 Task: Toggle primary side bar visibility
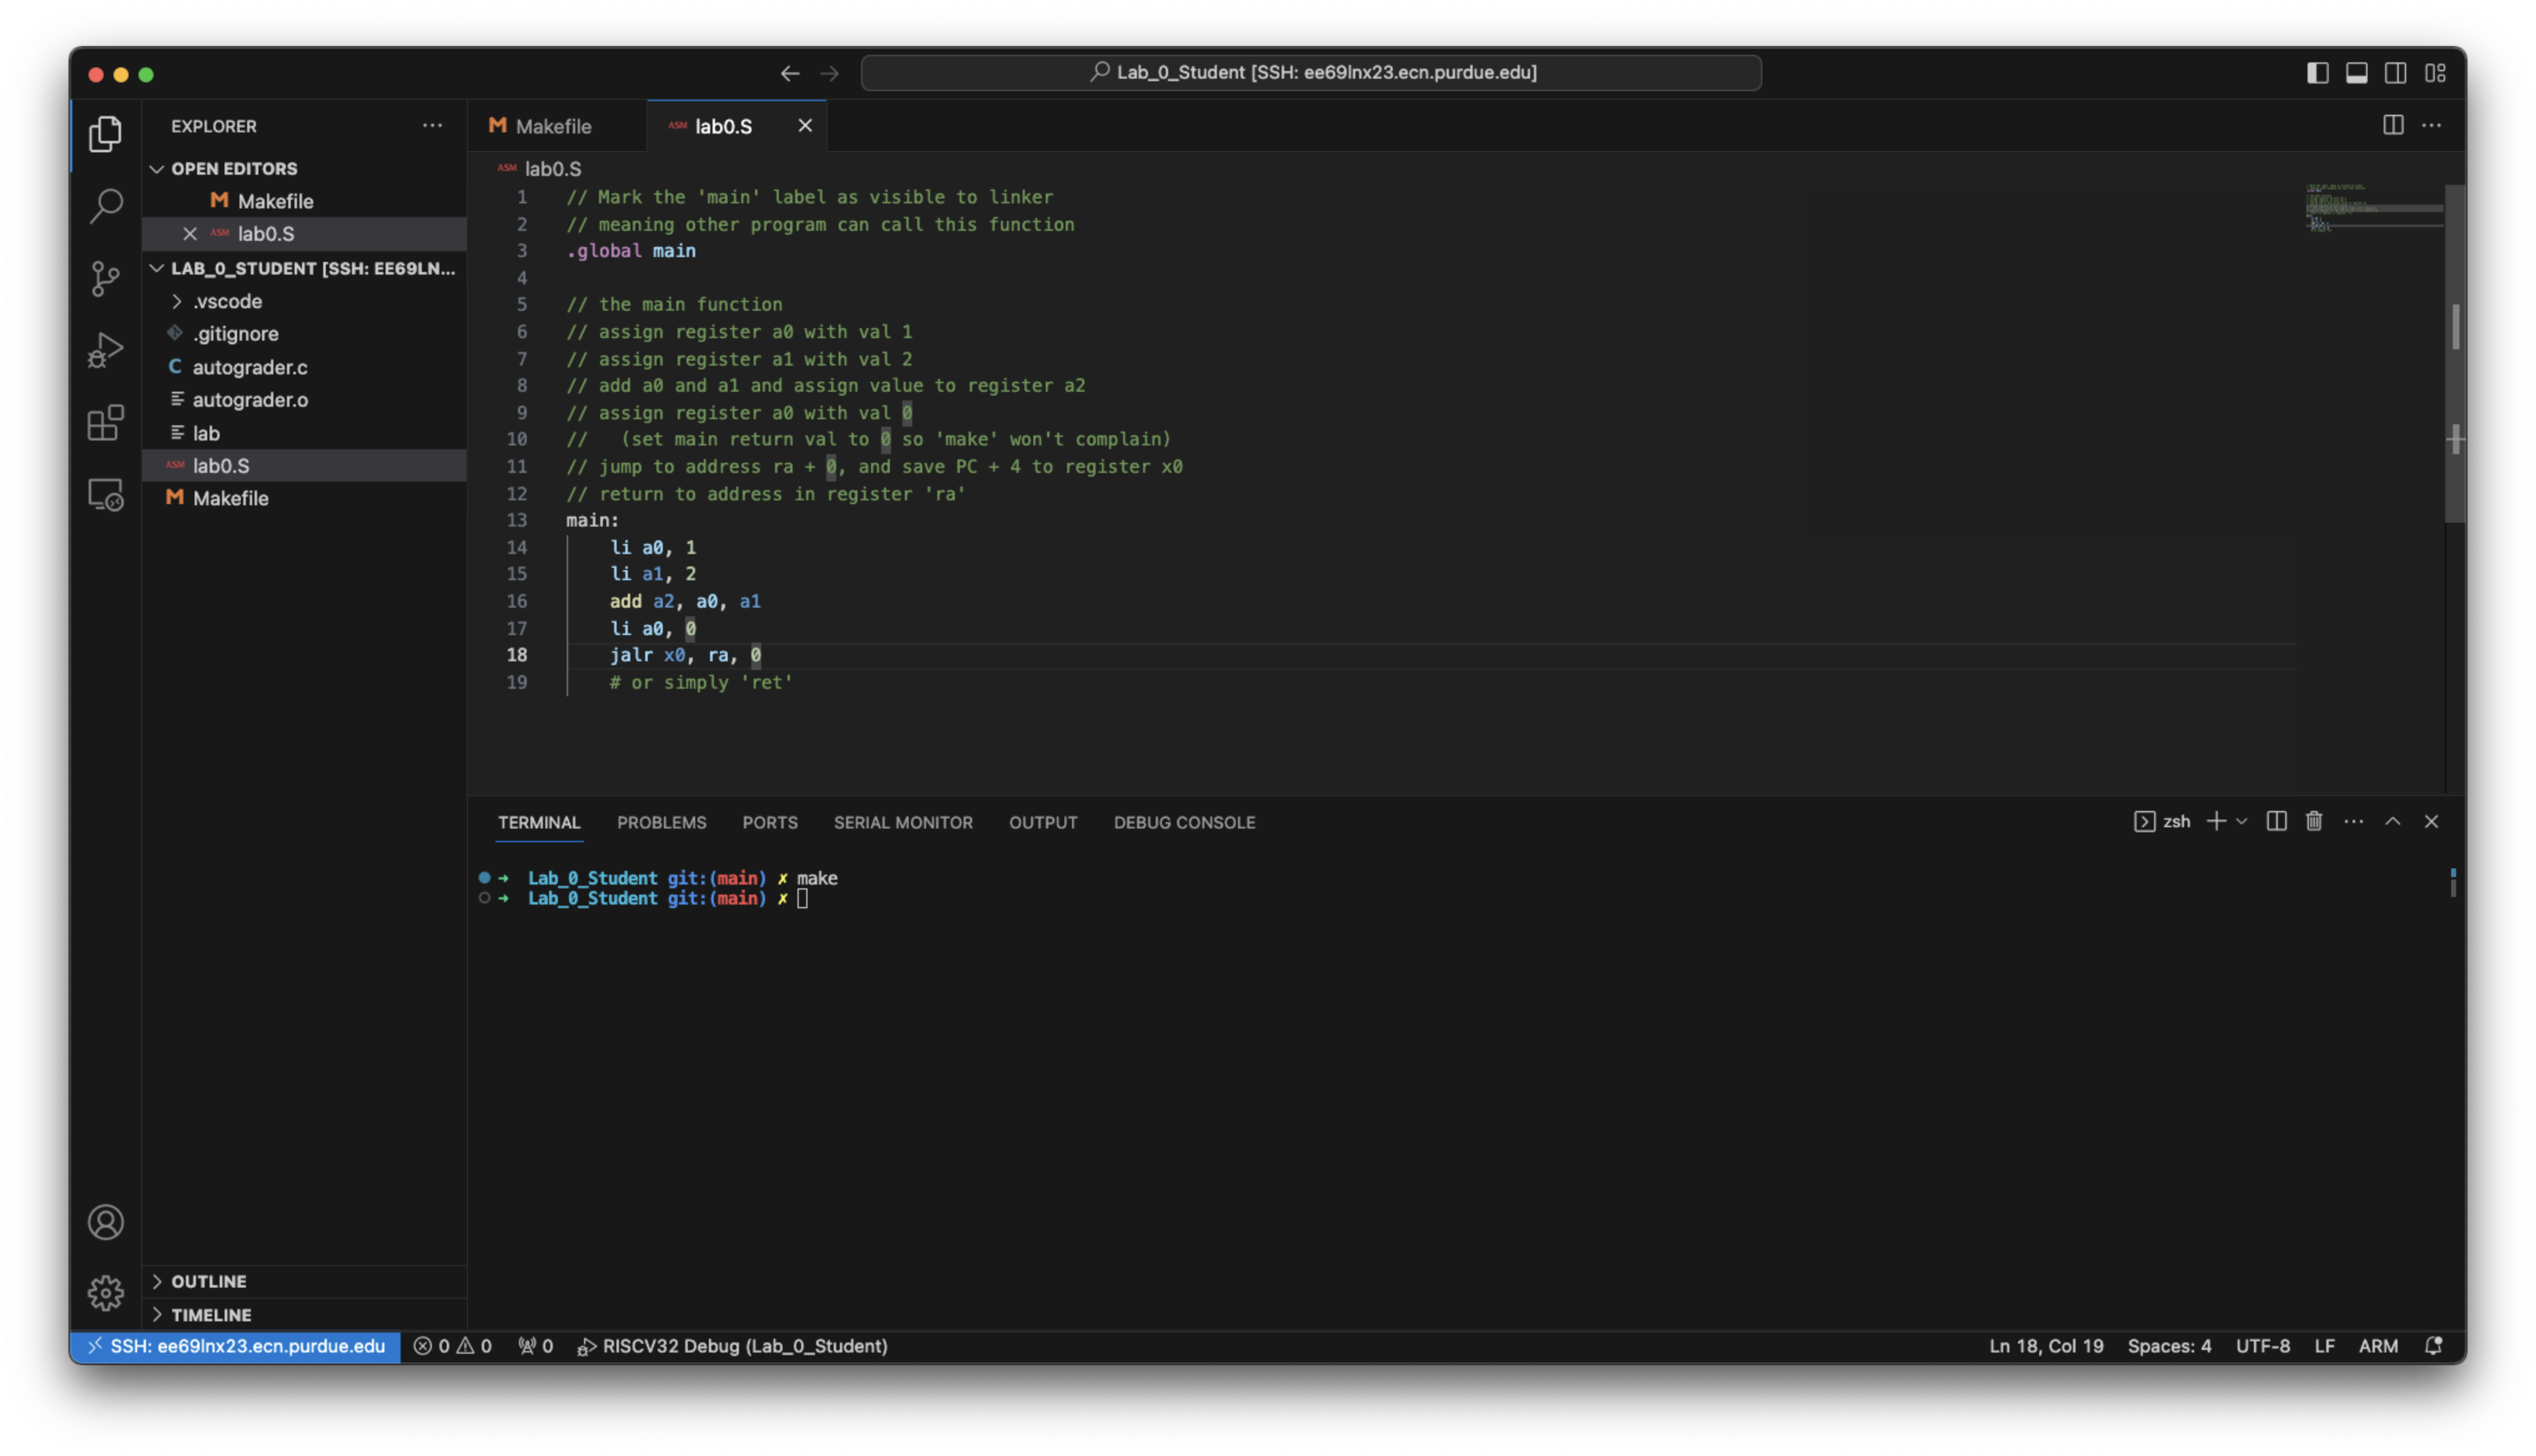(2317, 73)
